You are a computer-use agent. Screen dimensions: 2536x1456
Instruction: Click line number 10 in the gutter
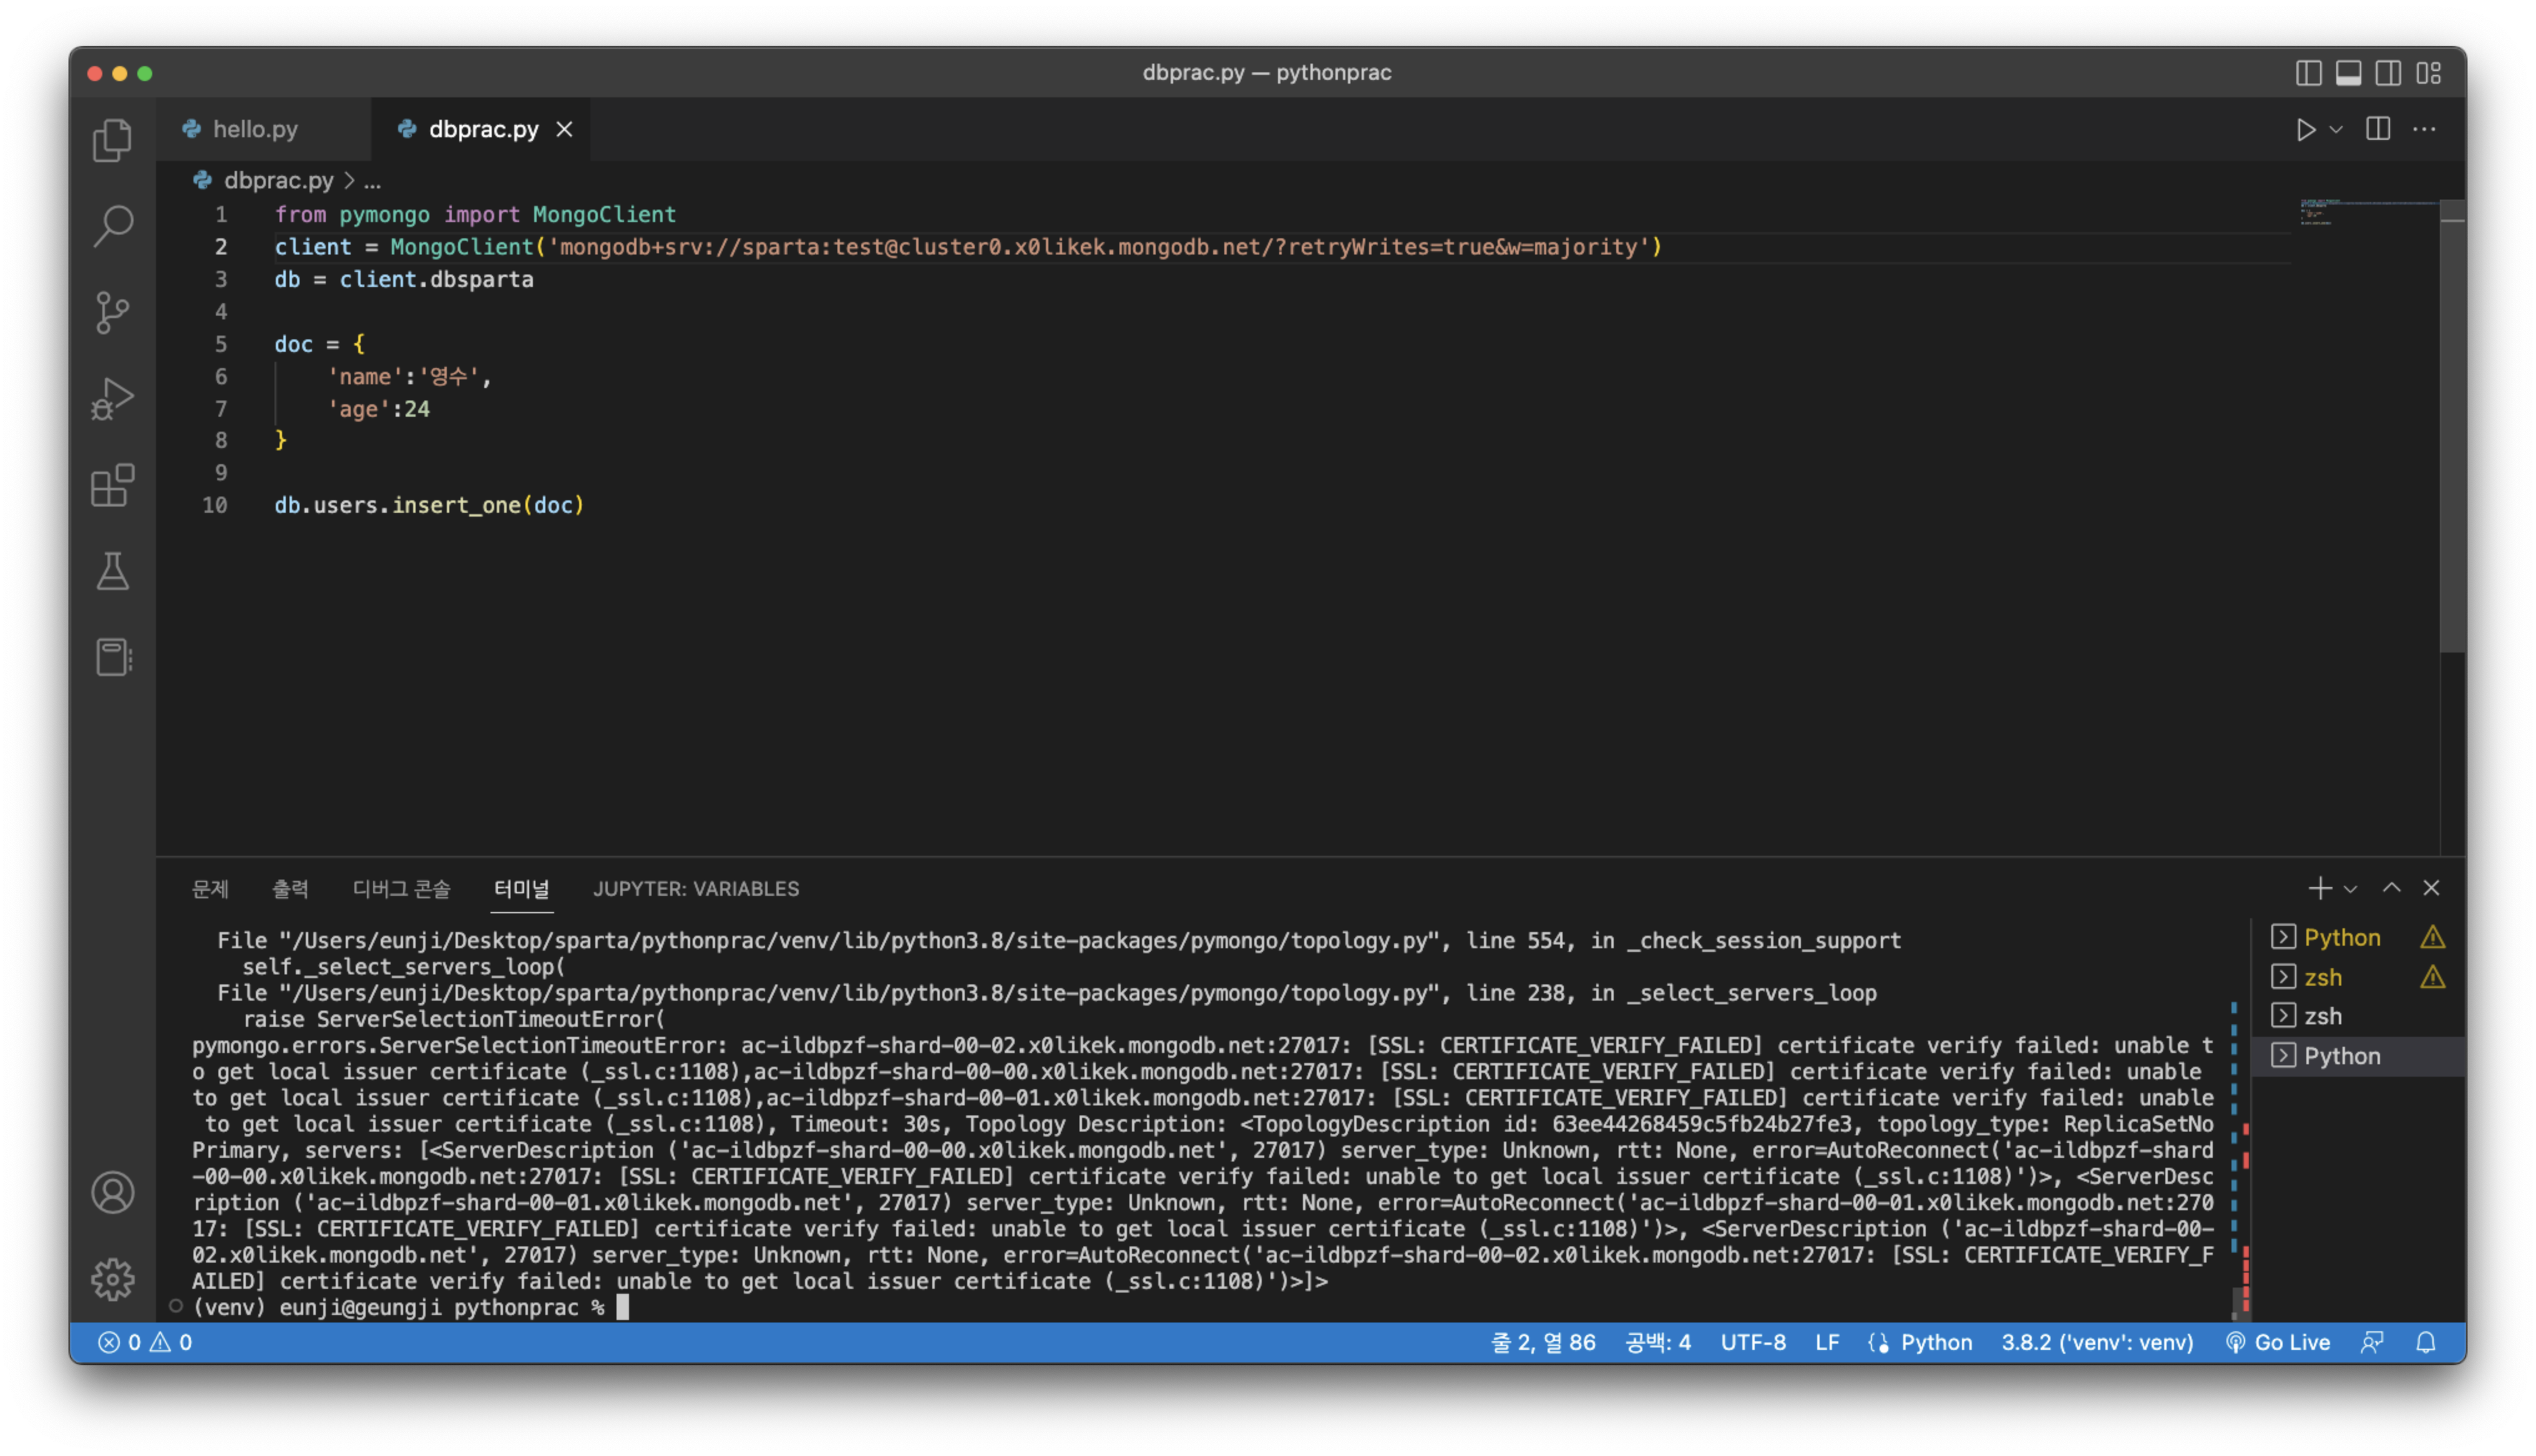tap(215, 505)
